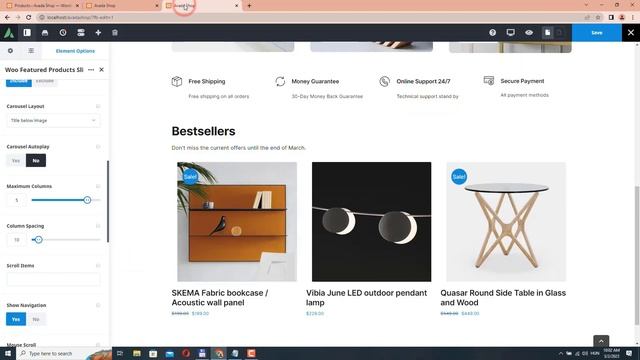Click the Maximum Columns slider handle
This screenshot has height=360, width=640.
(x=87, y=200)
